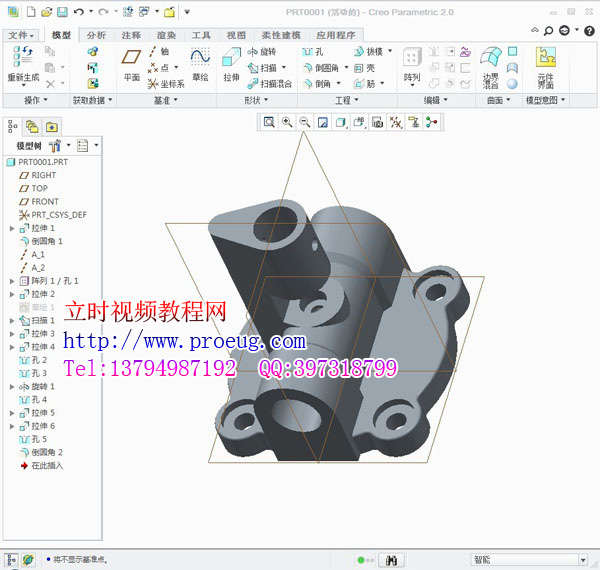Switch to the 渲染 tab
The width and height of the screenshot is (600, 570).
166,35
